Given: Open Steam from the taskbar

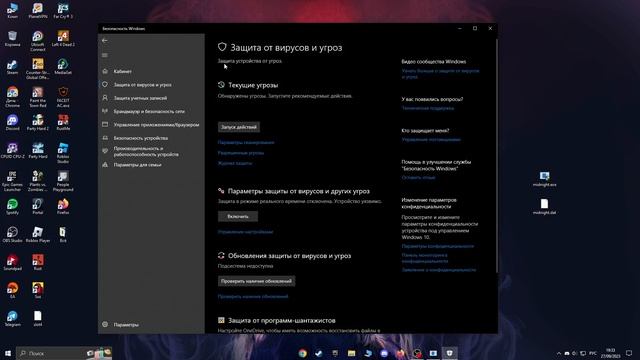Looking at the screenshot, I should 319,353.
